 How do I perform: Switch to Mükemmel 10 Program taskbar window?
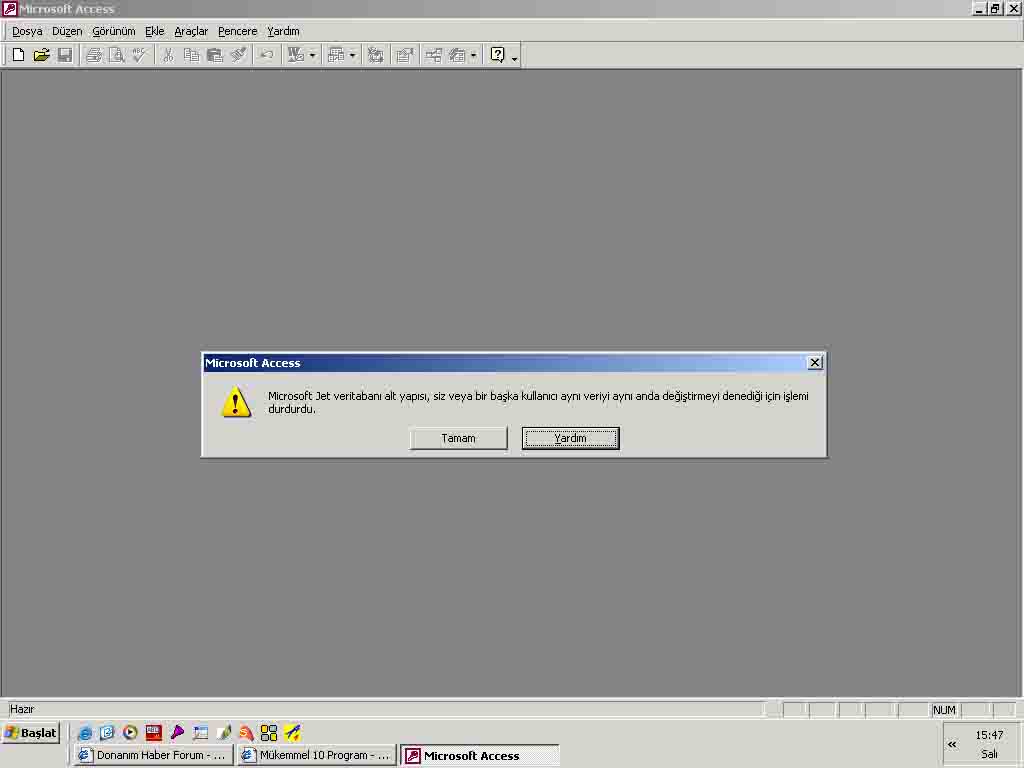tap(317, 756)
